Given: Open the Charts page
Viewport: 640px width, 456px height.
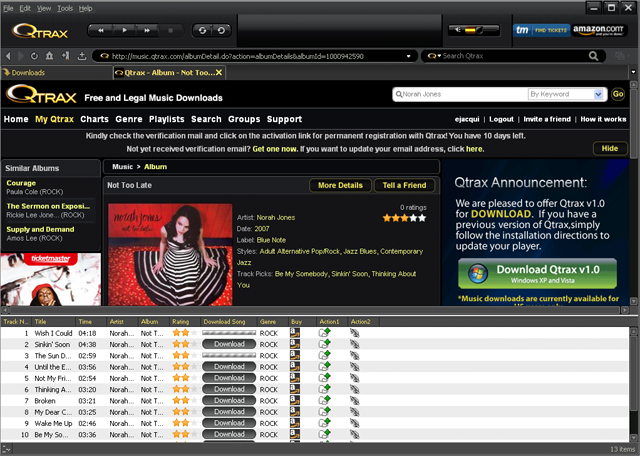Looking at the screenshot, I should pos(94,119).
